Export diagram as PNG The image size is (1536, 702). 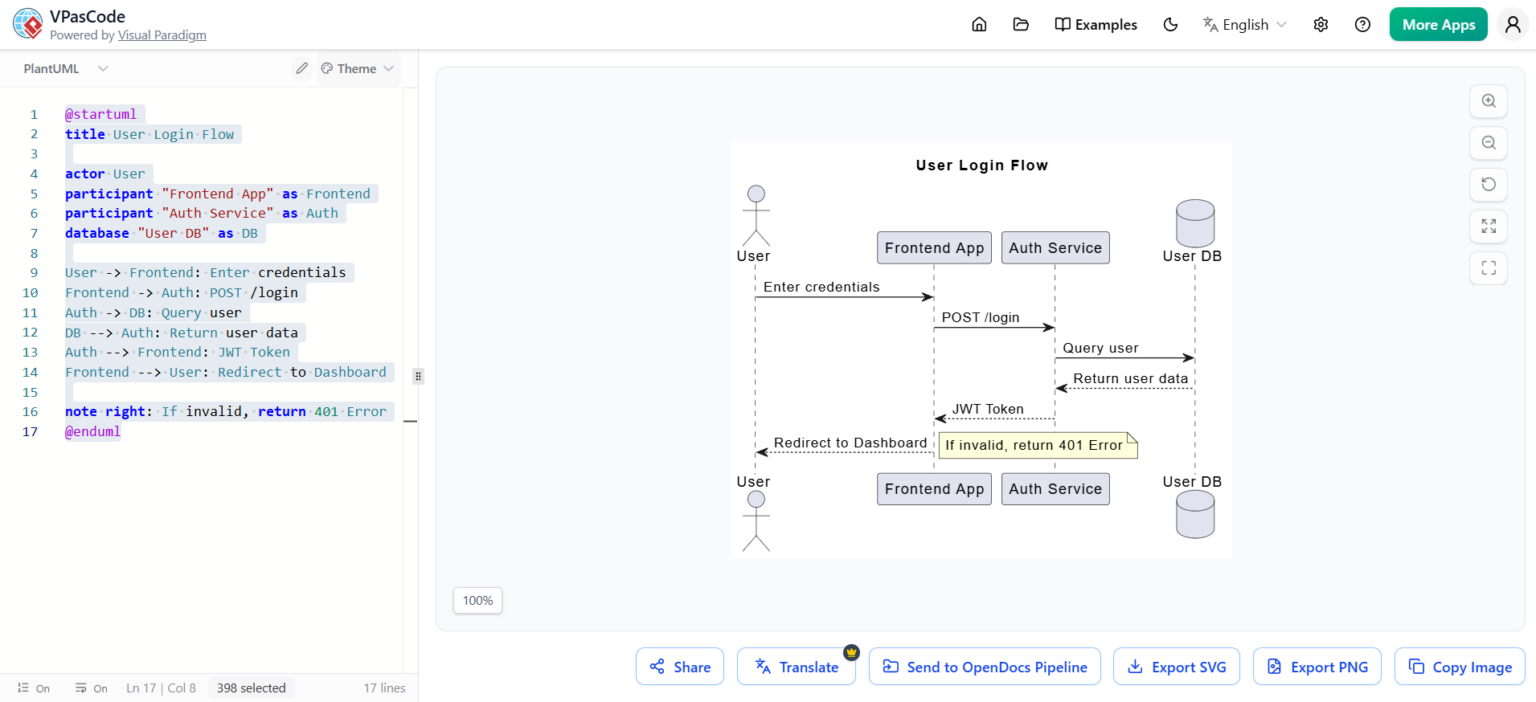pos(1317,667)
